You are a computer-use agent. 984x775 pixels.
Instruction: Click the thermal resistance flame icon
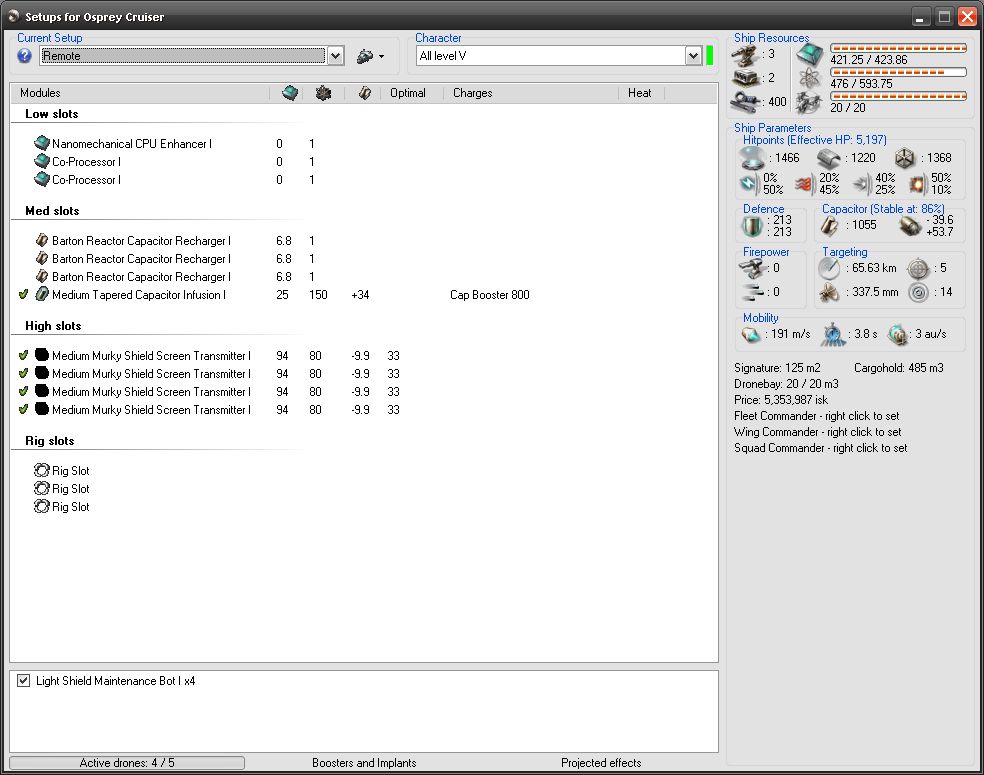point(804,184)
